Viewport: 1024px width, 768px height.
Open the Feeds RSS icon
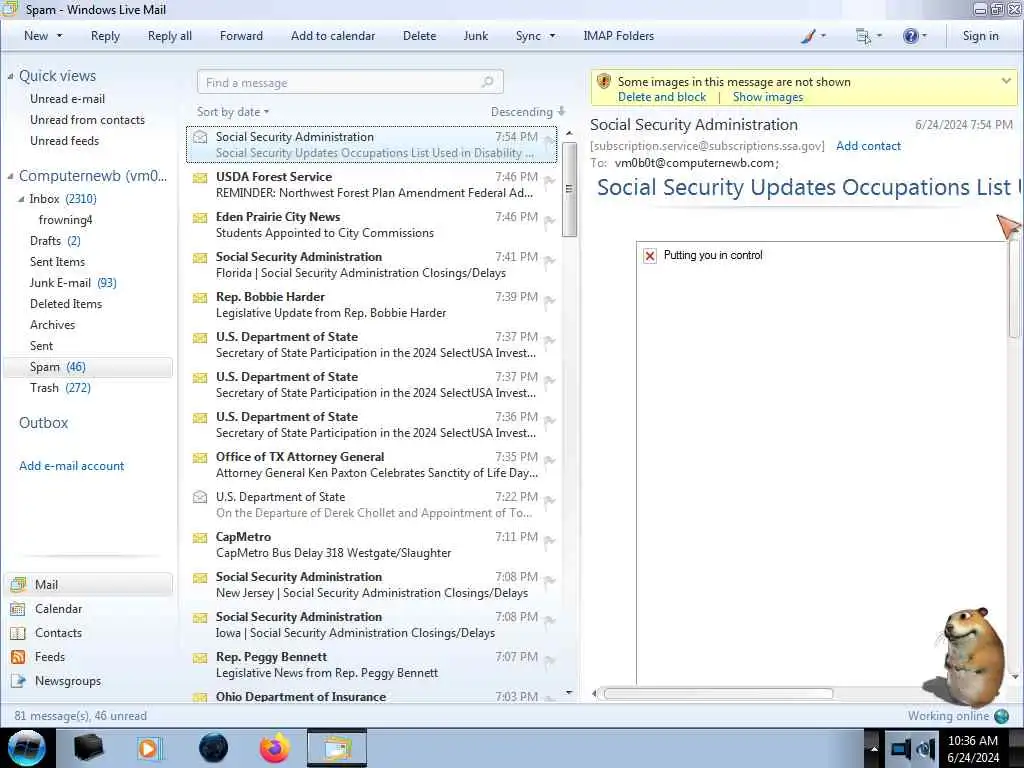18,657
